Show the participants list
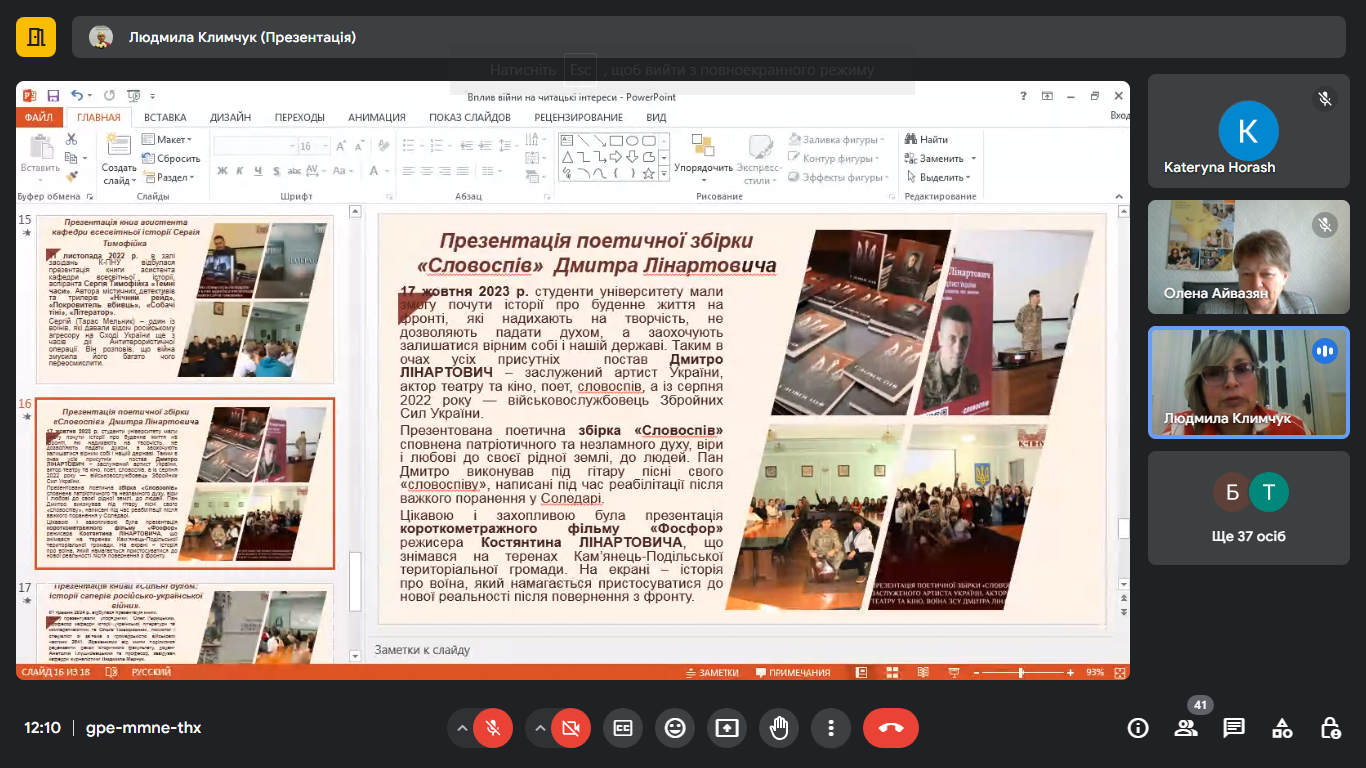Viewport: 1366px width, 768px height. point(1186,728)
